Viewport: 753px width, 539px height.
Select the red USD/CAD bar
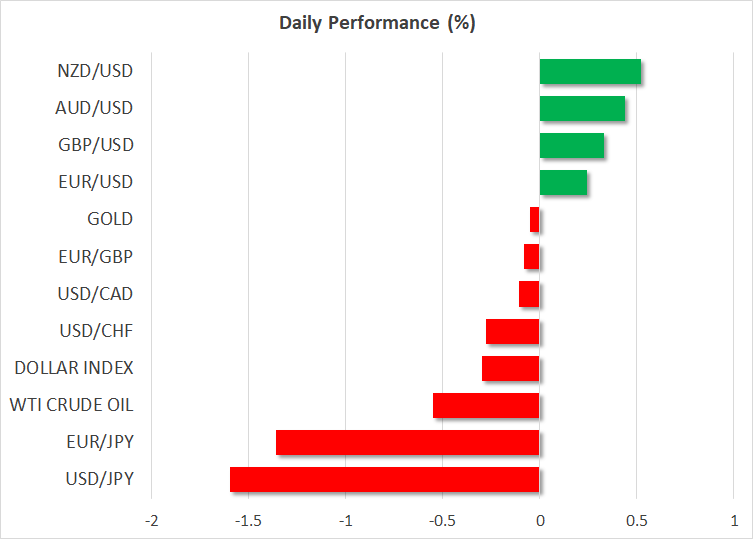click(x=529, y=294)
